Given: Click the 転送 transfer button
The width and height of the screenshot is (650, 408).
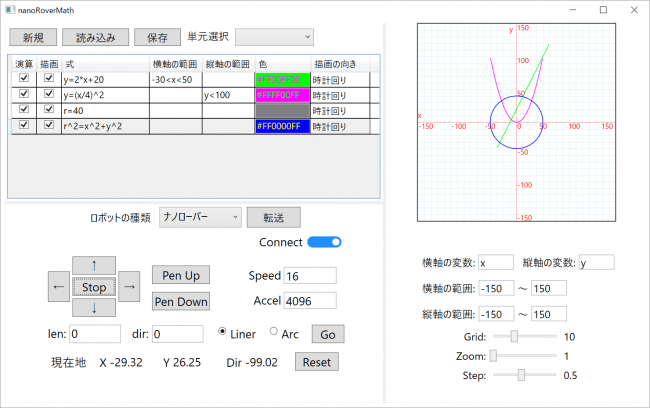Looking at the screenshot, I should pos(274,216).
